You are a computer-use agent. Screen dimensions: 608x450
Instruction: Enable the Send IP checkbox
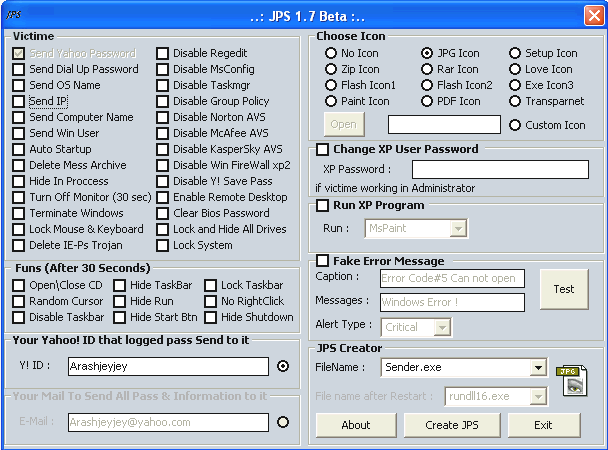pos(19,101)
